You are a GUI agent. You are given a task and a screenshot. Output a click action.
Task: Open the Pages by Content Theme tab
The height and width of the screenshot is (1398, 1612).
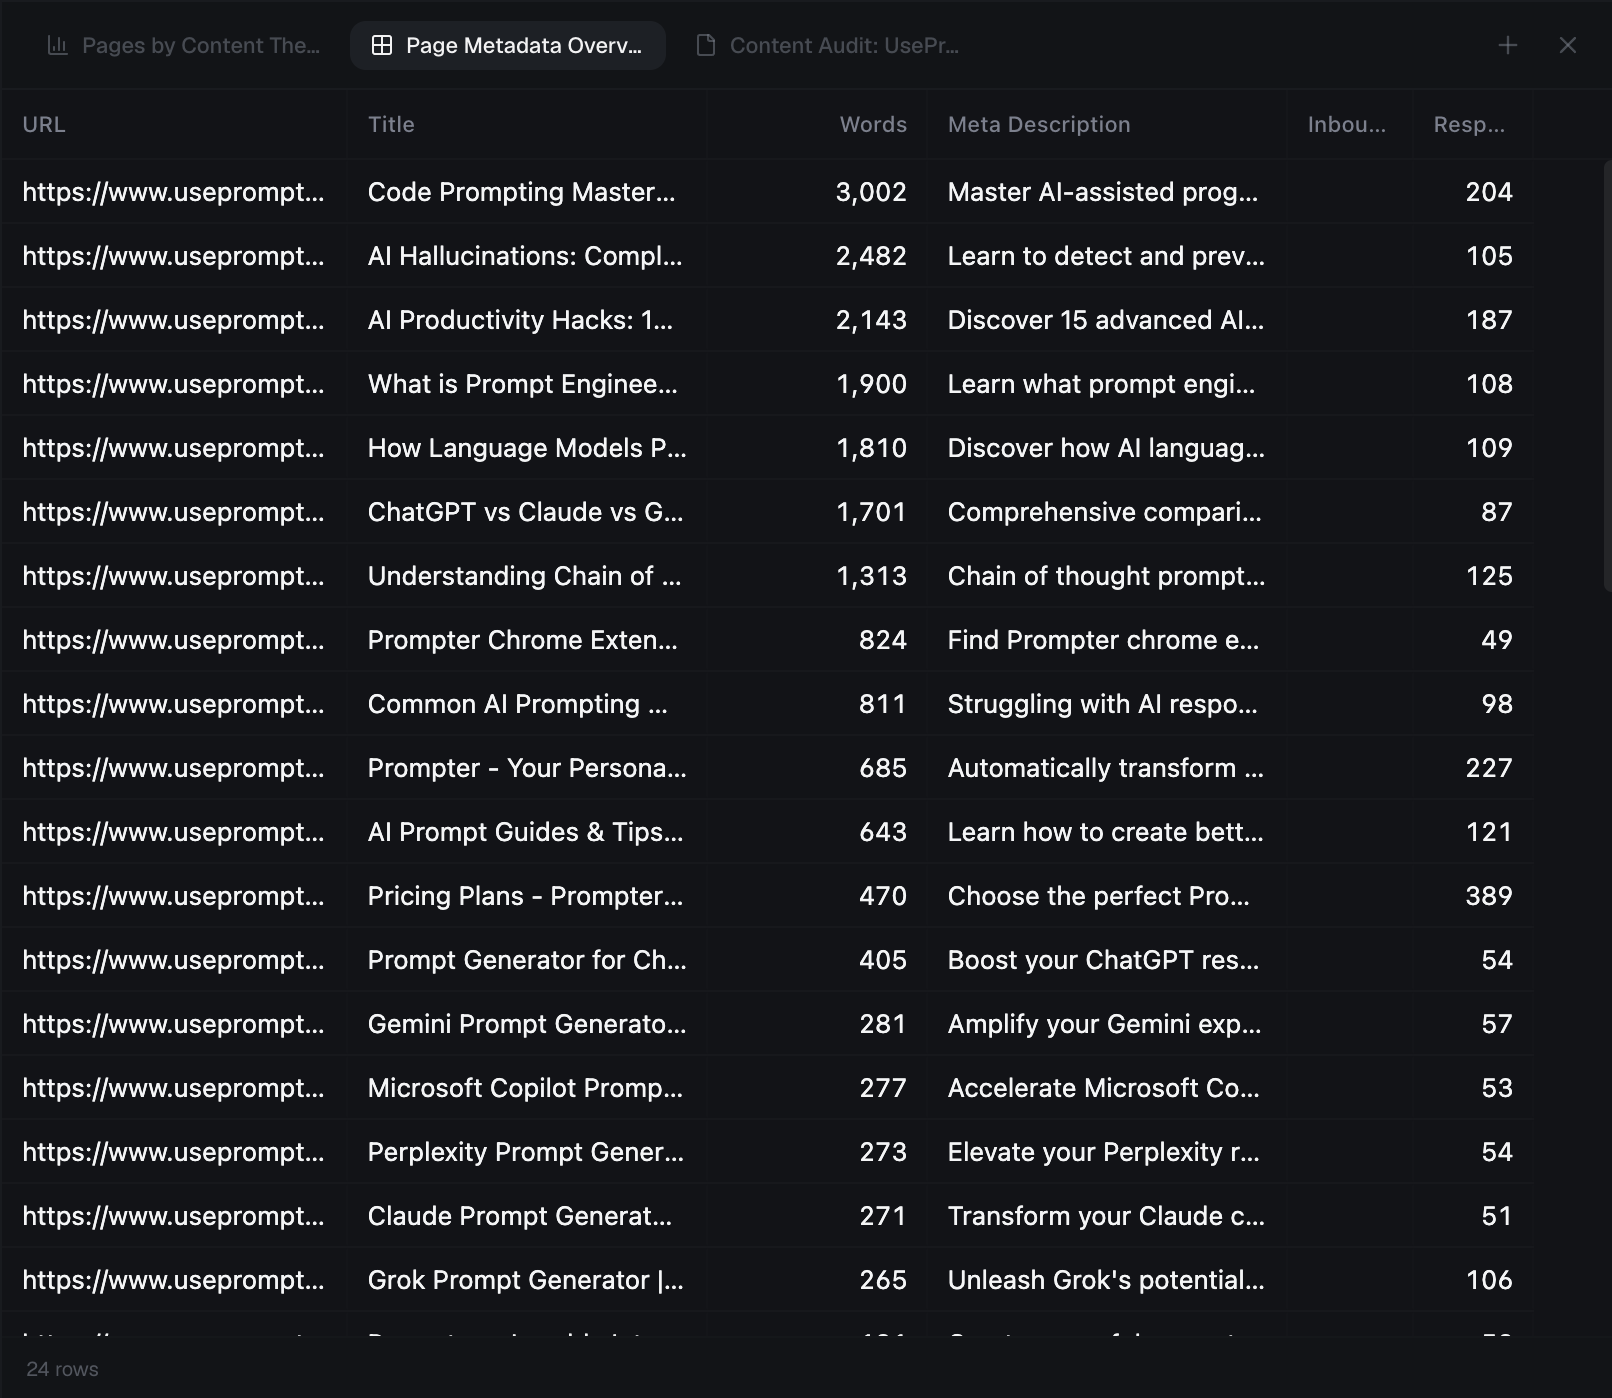tap(184, 45)
